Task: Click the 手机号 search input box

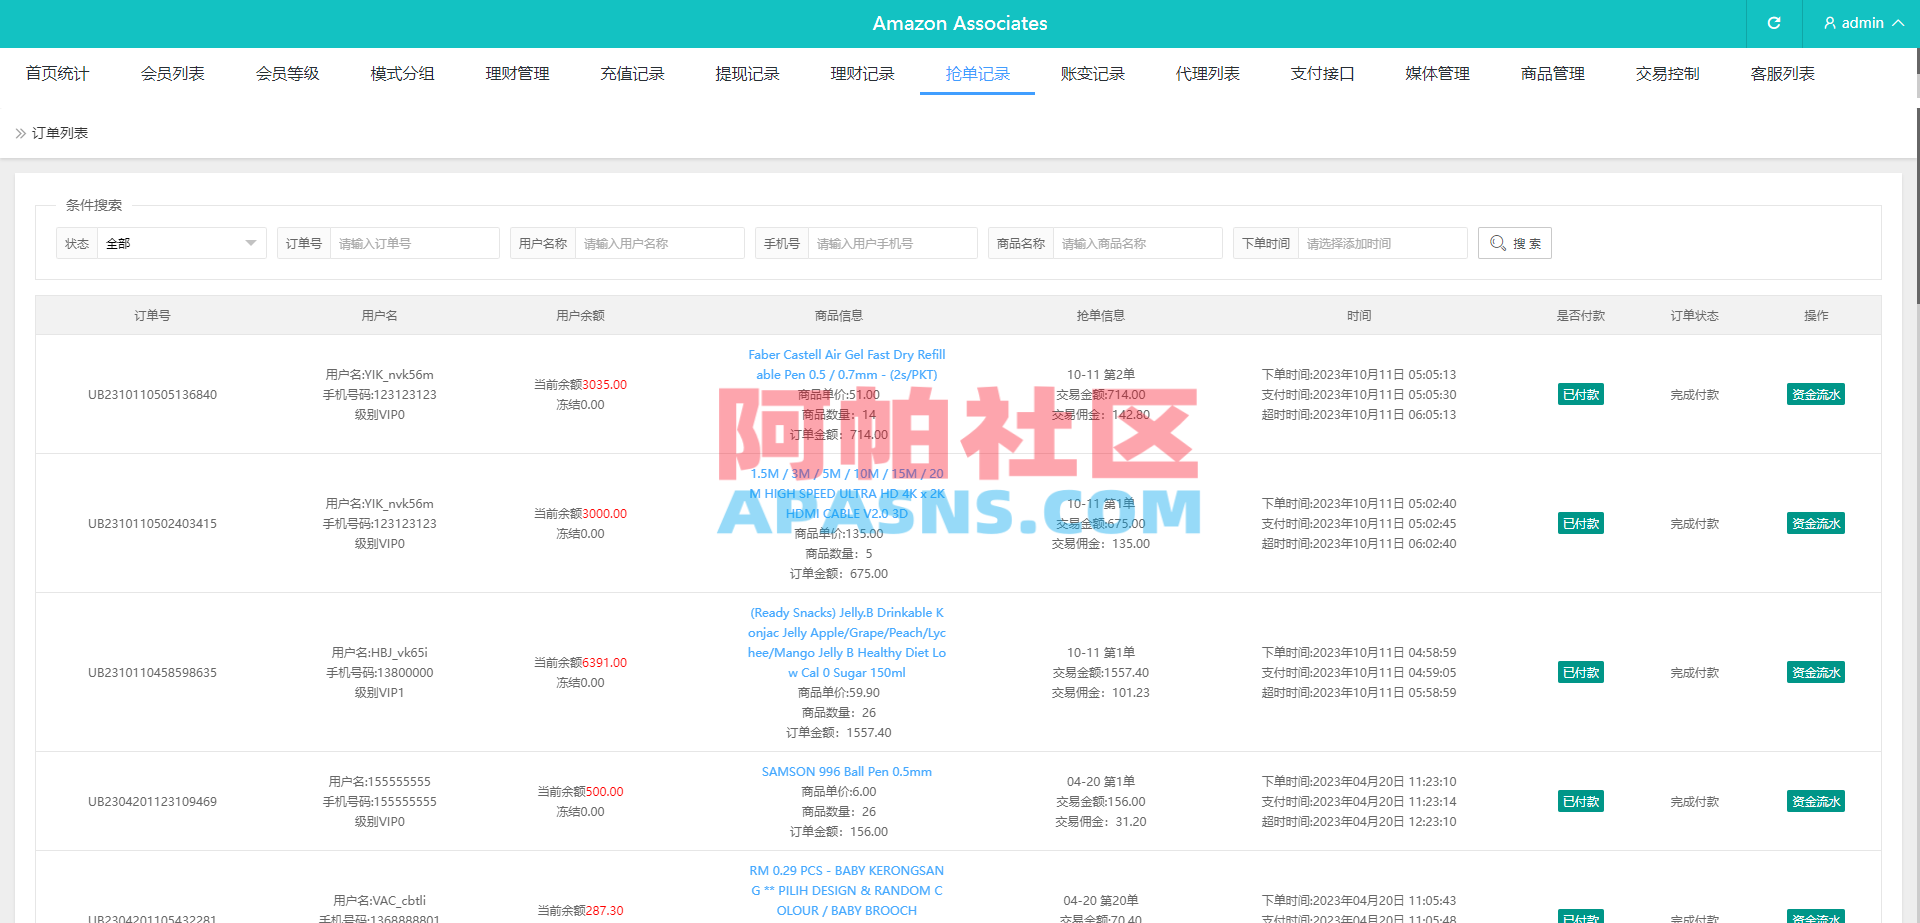Action: click(892, 242)
